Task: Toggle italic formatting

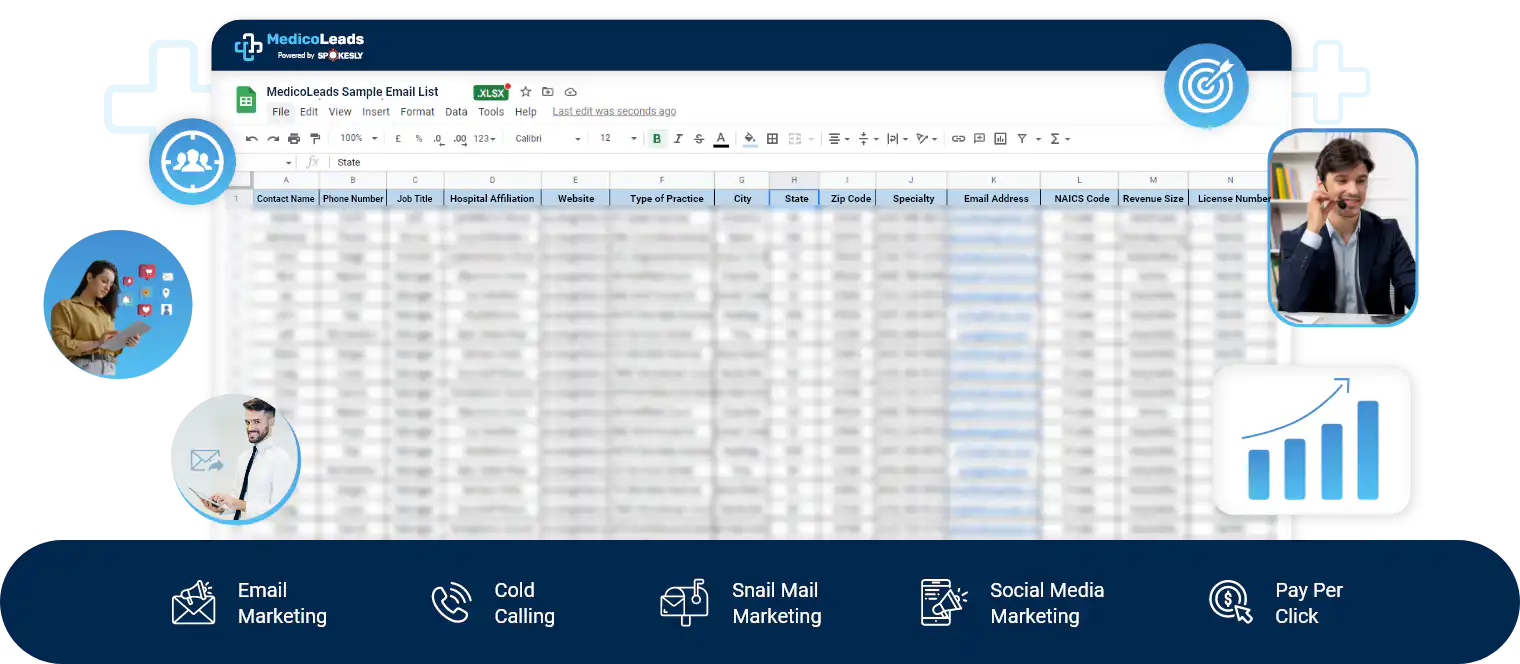Action: point(678,139)
